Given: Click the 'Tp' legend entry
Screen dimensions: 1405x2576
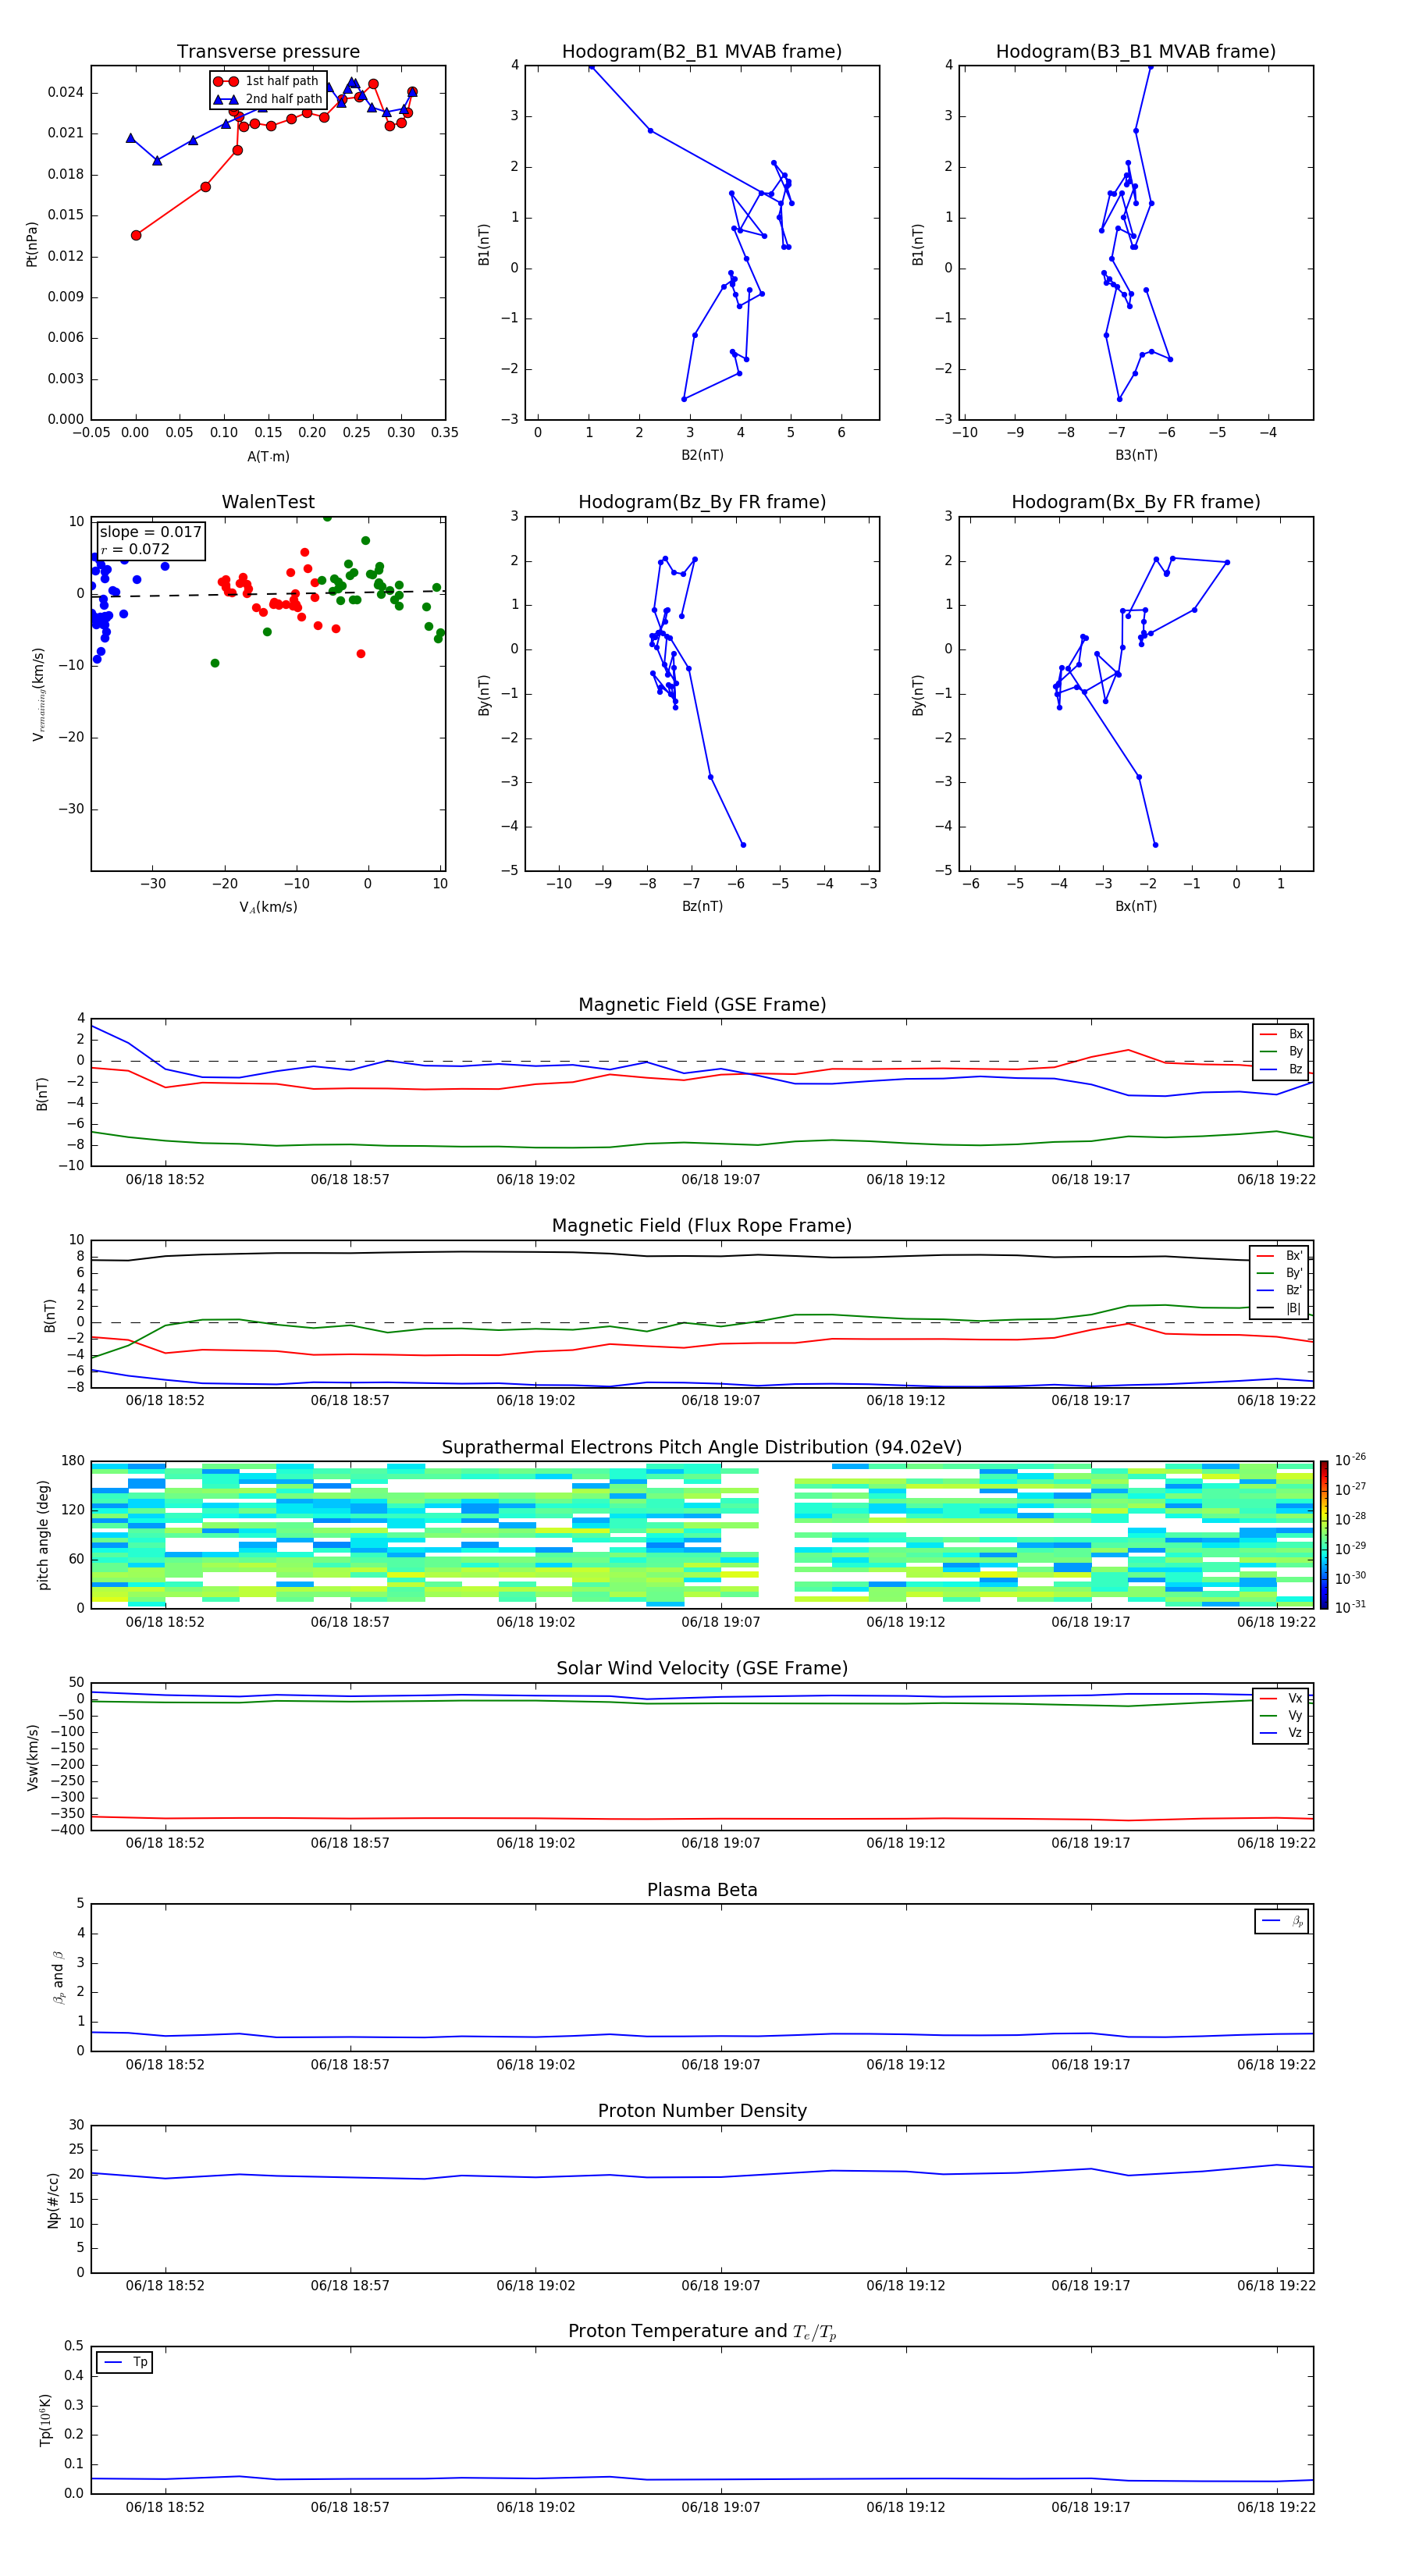Looking at the screenshot, I should click(x=125, y=2362).
